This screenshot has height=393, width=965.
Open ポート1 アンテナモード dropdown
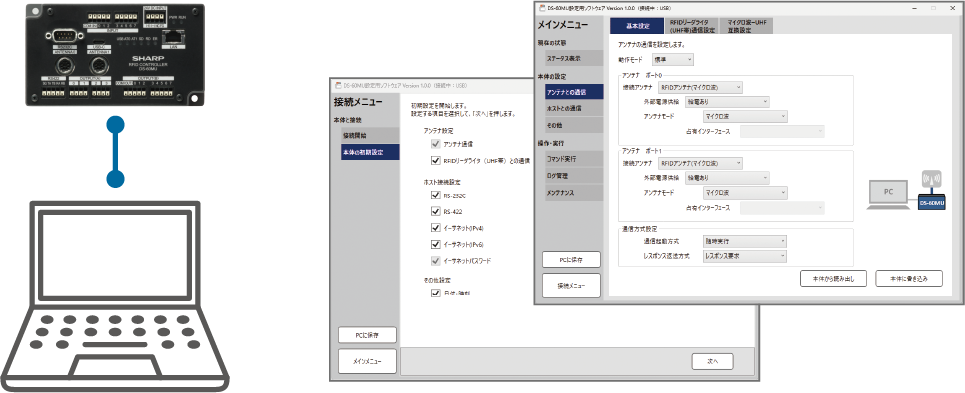(745, 193)
